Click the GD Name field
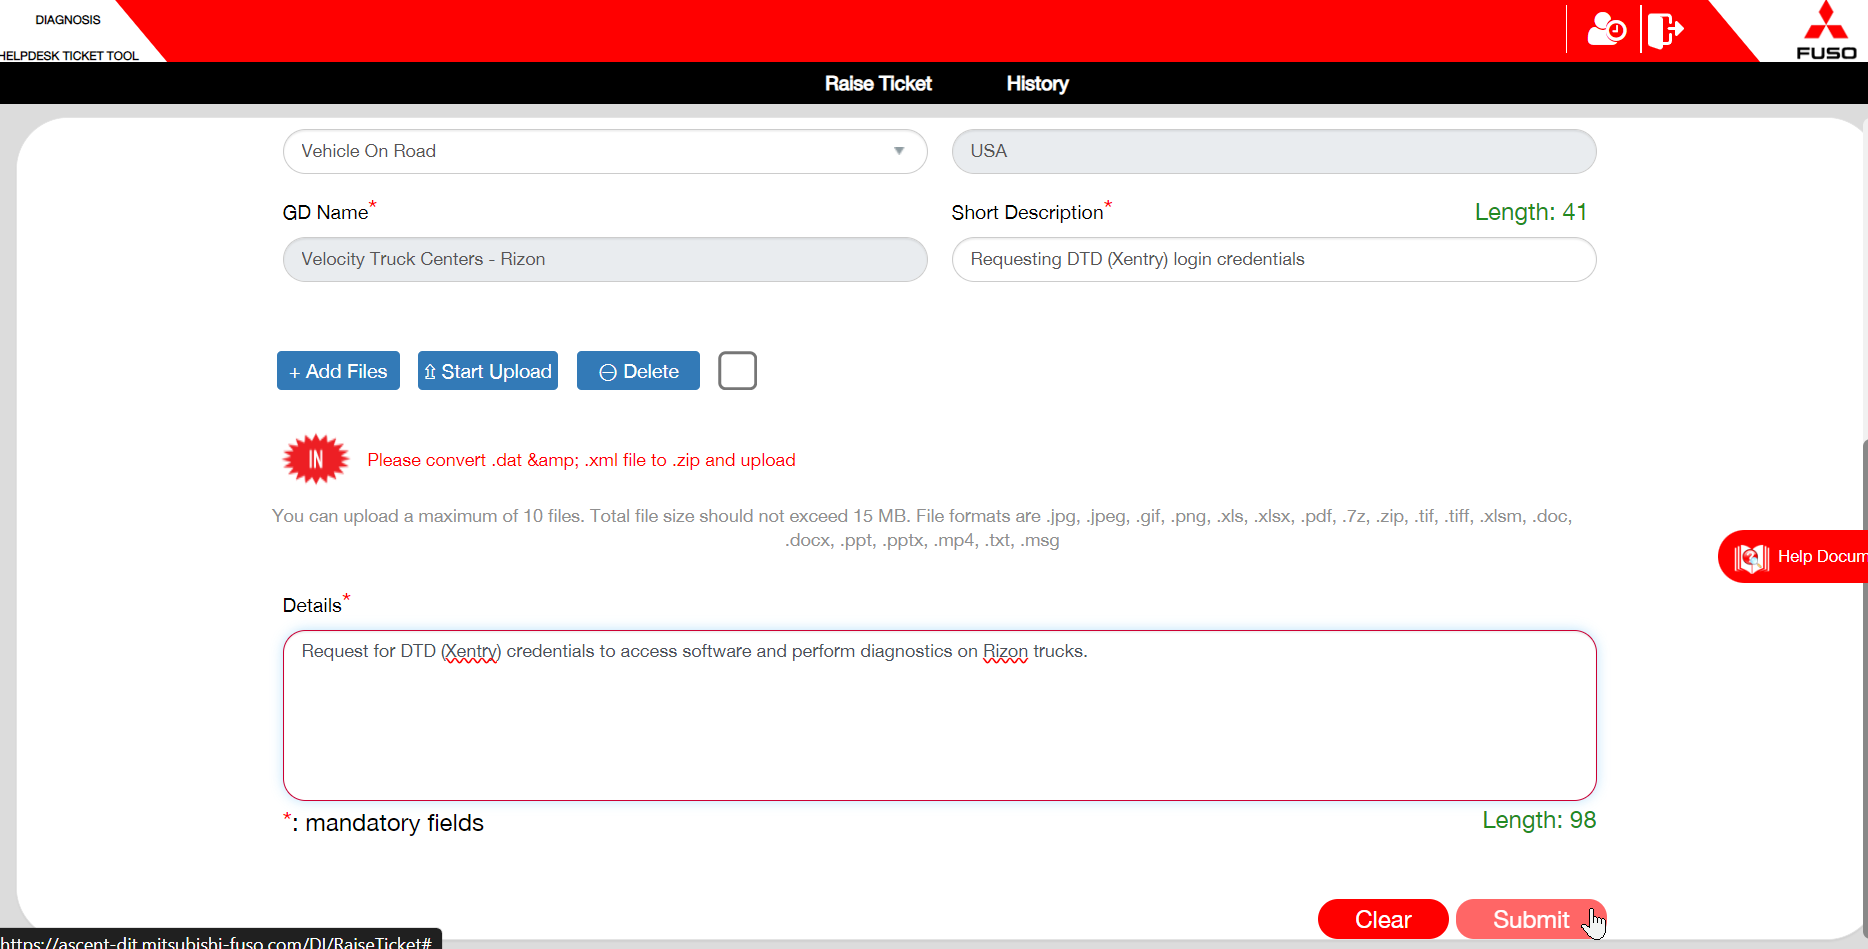 click(x=604, y=260)
